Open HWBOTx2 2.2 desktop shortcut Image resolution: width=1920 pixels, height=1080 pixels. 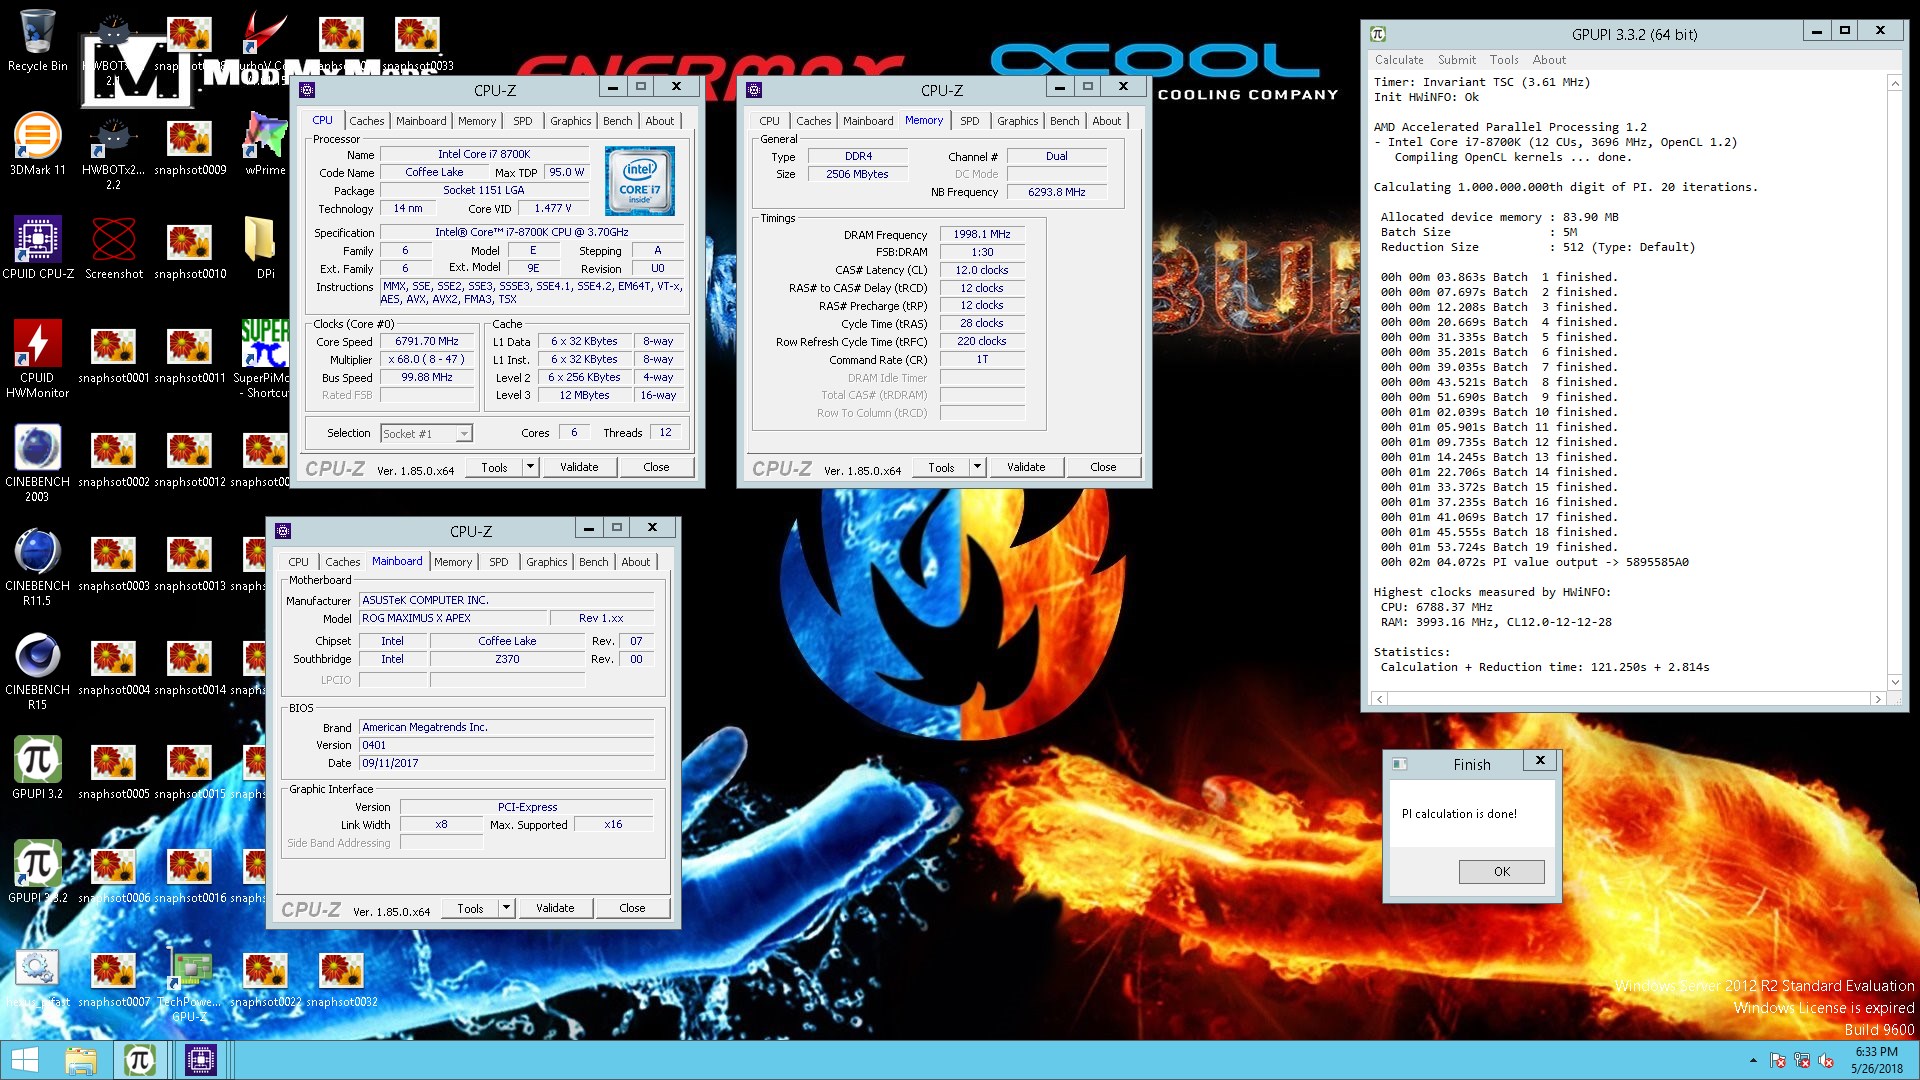click(x=113, y=152)
